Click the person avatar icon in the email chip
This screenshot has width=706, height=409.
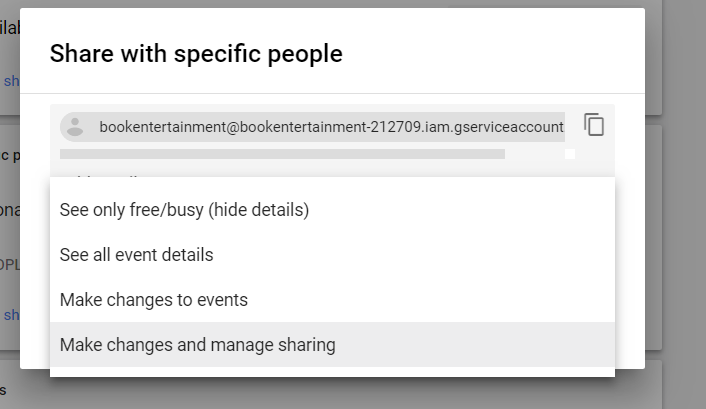(75, 127)
